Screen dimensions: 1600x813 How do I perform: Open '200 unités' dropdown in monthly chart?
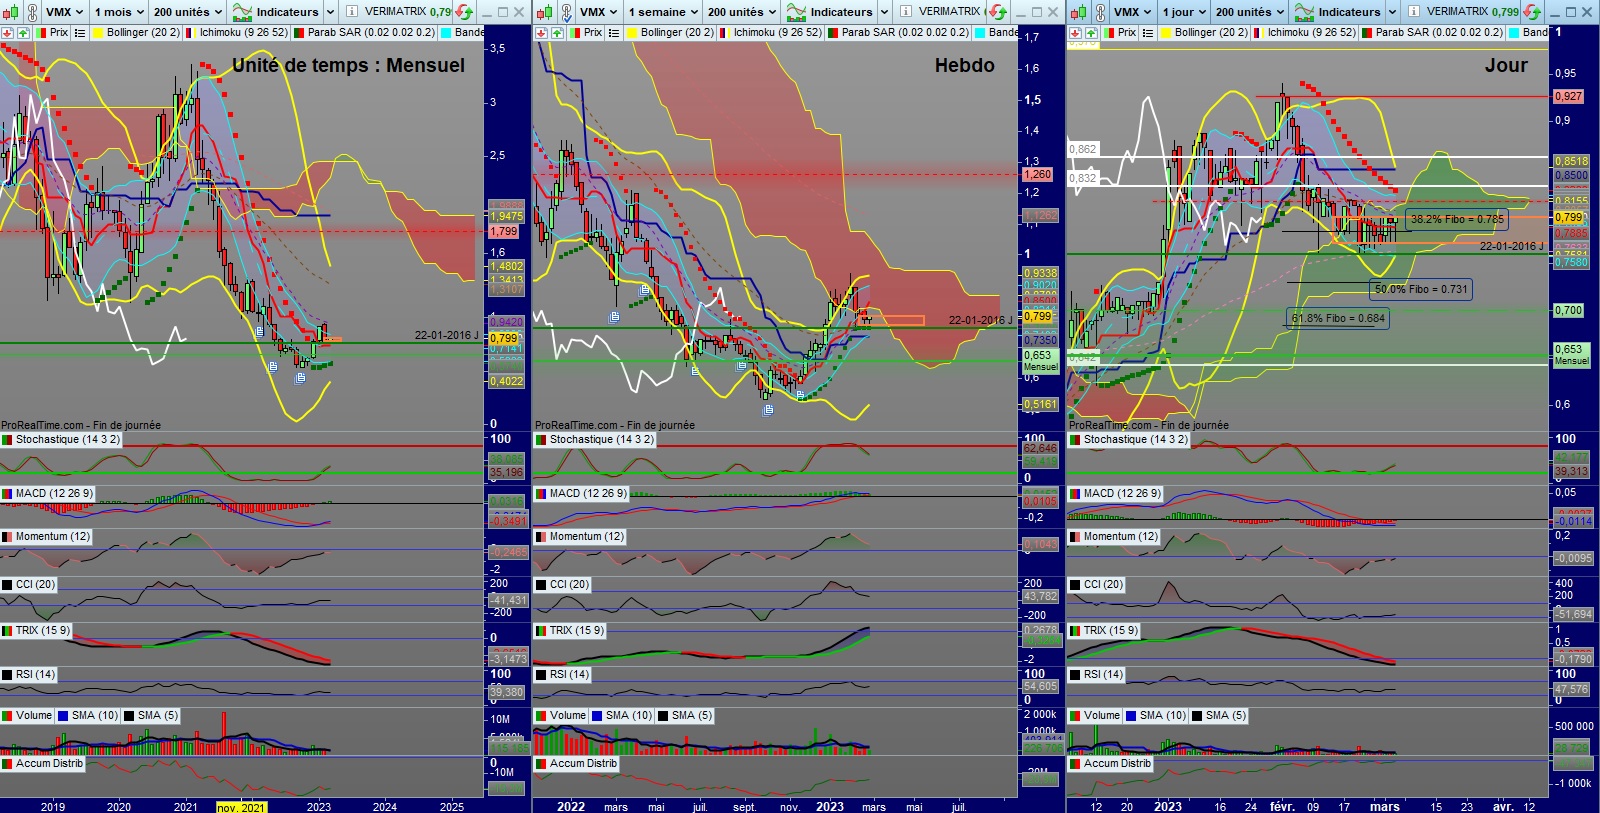188,12
